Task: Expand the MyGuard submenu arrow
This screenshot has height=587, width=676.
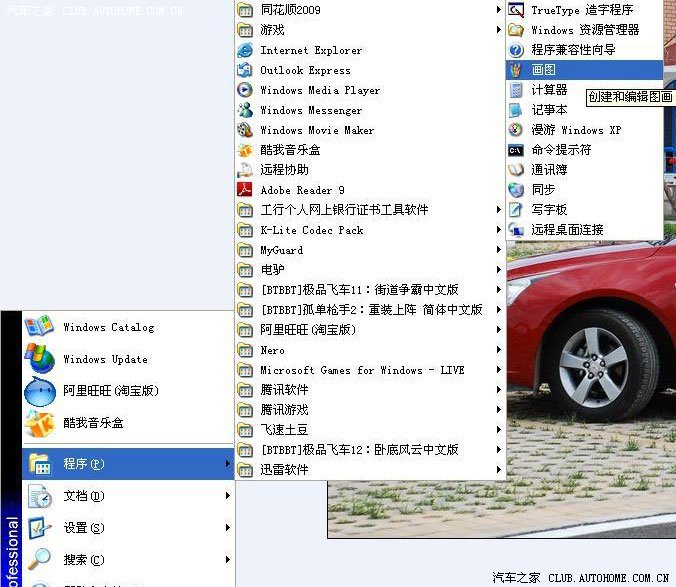Action: 498,250
